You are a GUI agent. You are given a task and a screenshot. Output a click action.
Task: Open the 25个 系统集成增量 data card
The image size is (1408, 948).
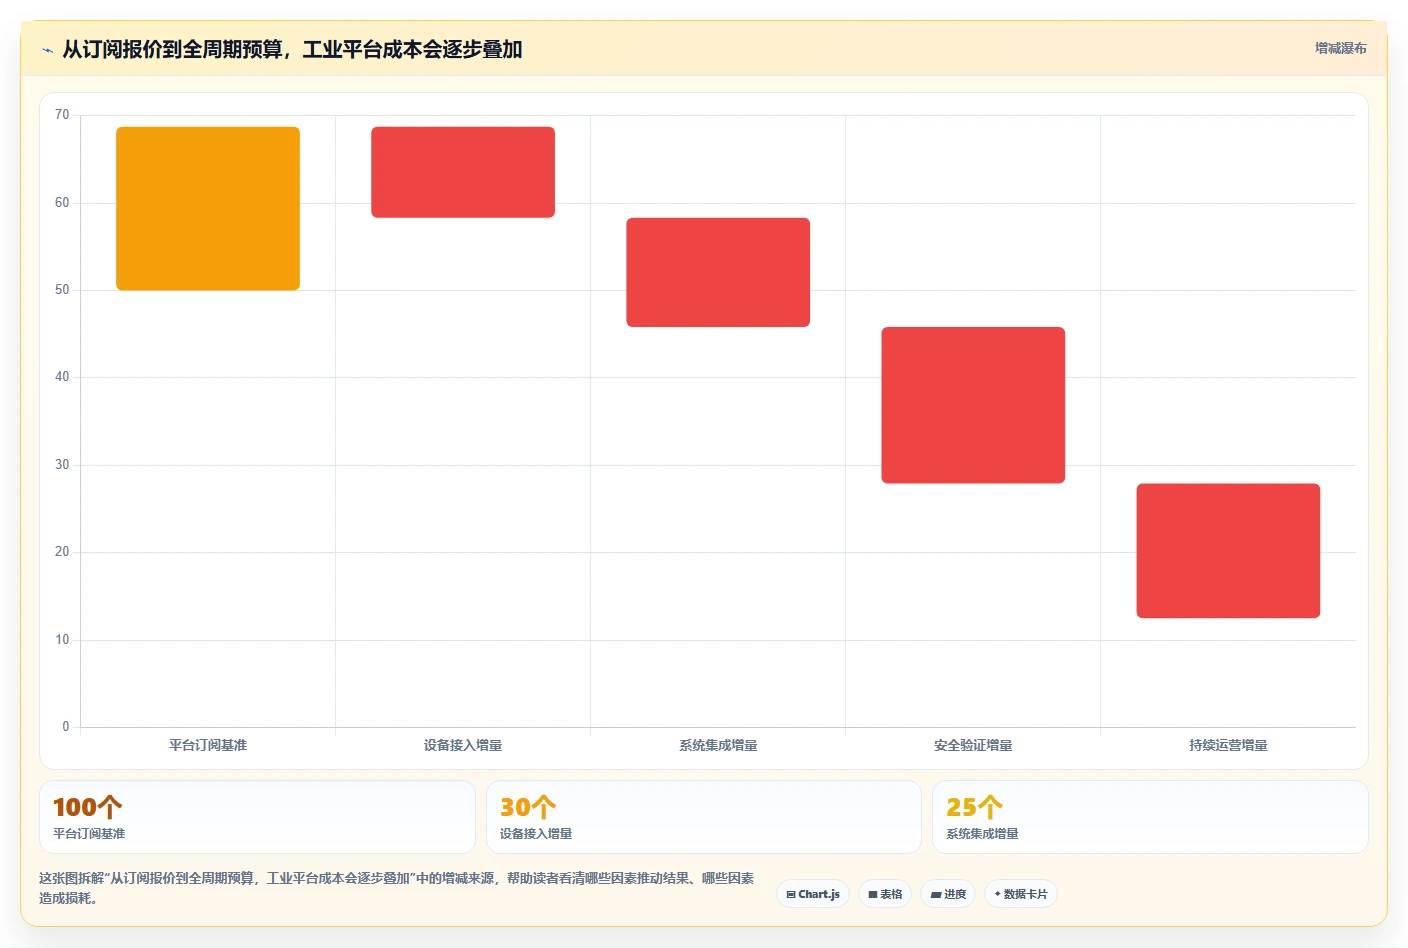[x=1150, y=817]
